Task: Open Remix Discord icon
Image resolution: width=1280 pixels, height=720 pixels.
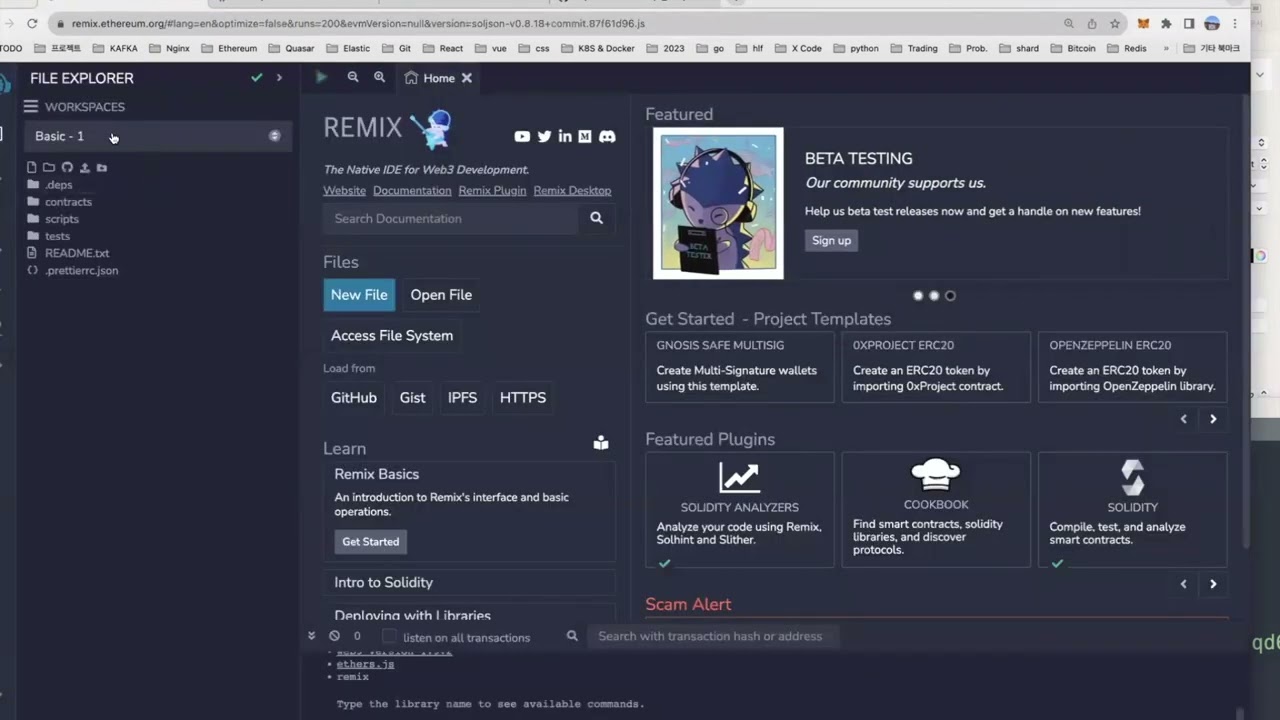Action: point(607,136)
